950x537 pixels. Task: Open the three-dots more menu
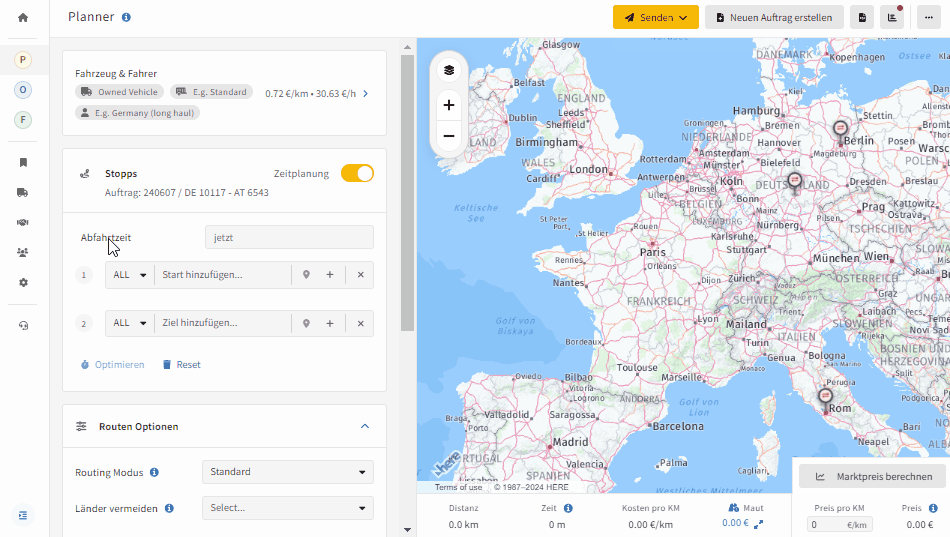pos(929,18)
